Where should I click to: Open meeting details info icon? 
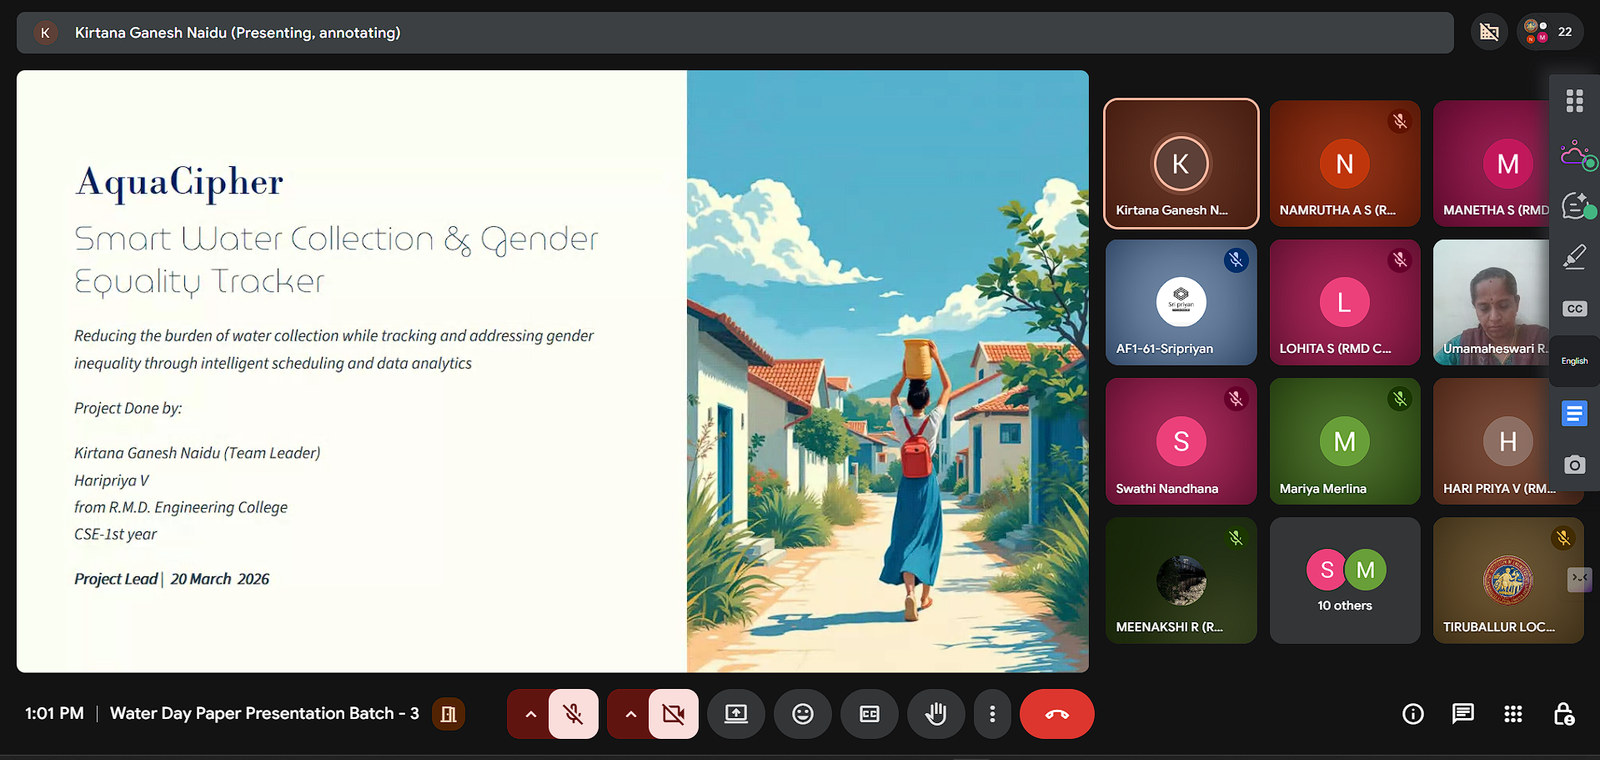point(1413,714)
